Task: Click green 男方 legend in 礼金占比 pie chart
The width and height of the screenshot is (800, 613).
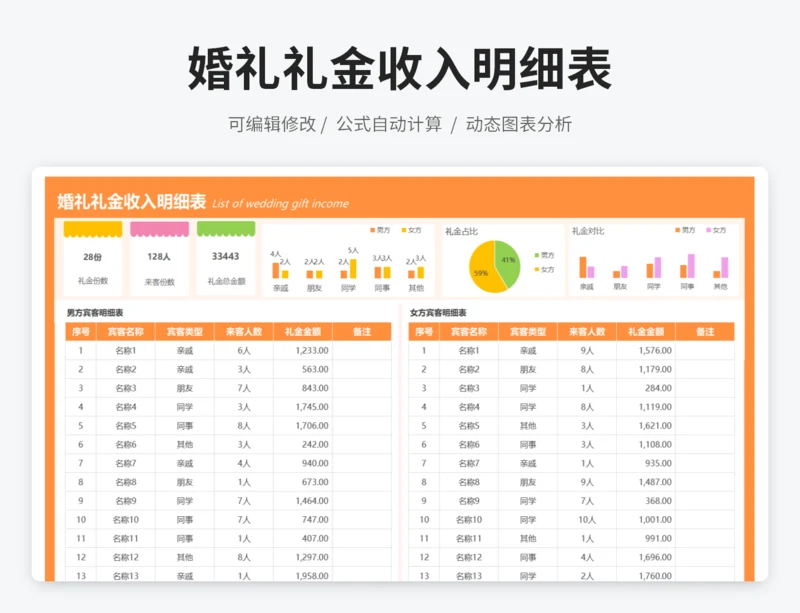Action: tap(544, 255)
